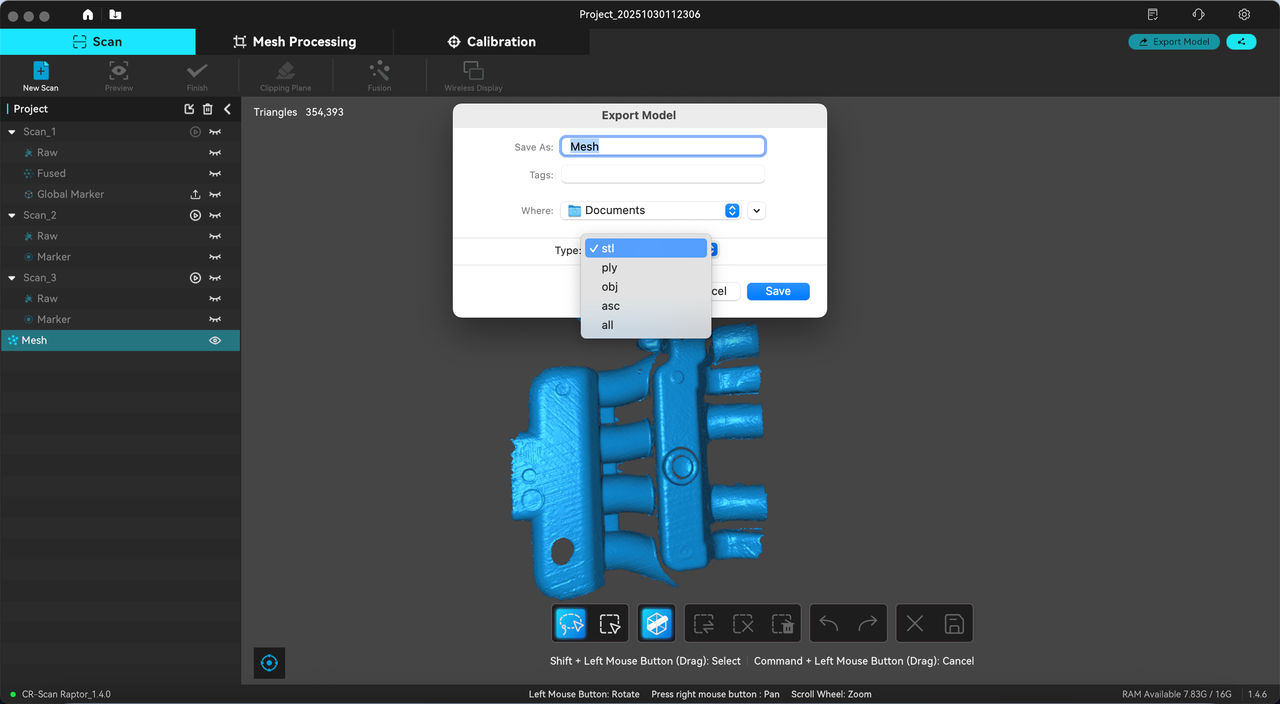This screenshot has height=704, width=1280.
Task: Click the Export Model button
Action: 1173,42
